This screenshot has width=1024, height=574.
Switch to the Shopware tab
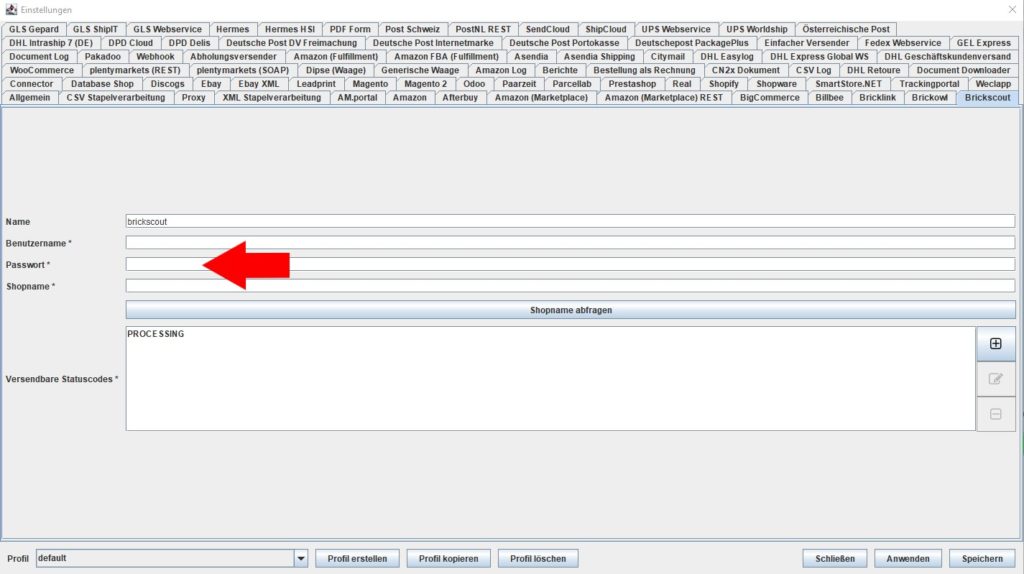pyautogui.click(x=776, y=84)
